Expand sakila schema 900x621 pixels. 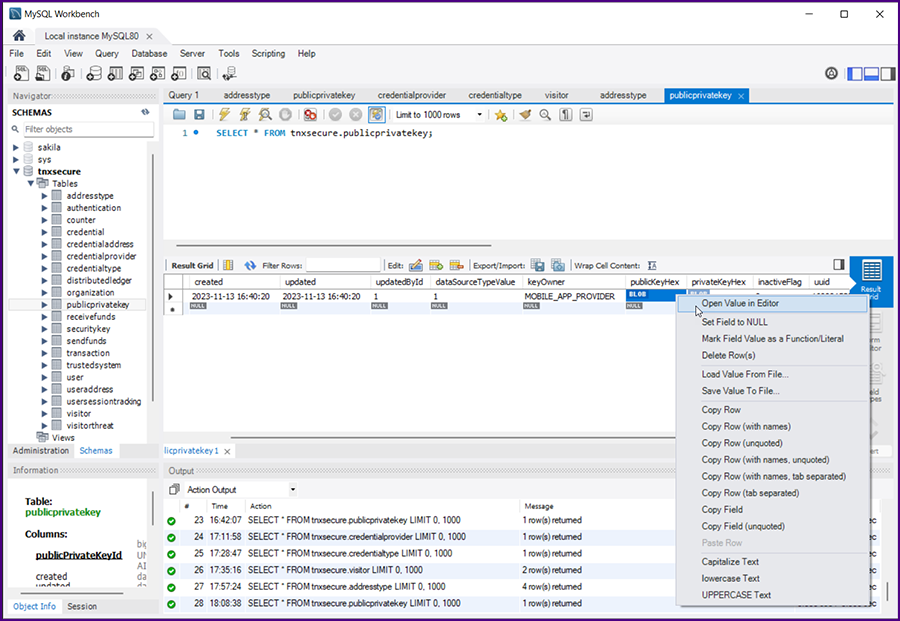point(16,147)
